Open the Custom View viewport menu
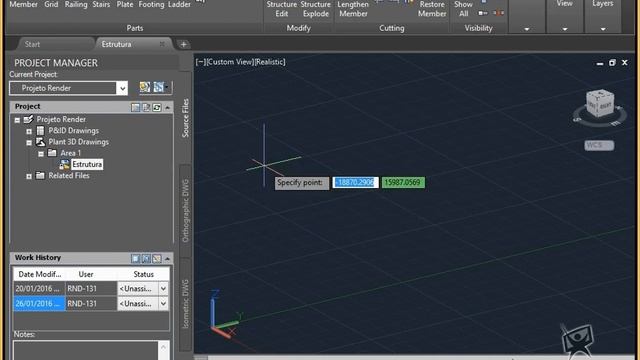 (229, 62)
